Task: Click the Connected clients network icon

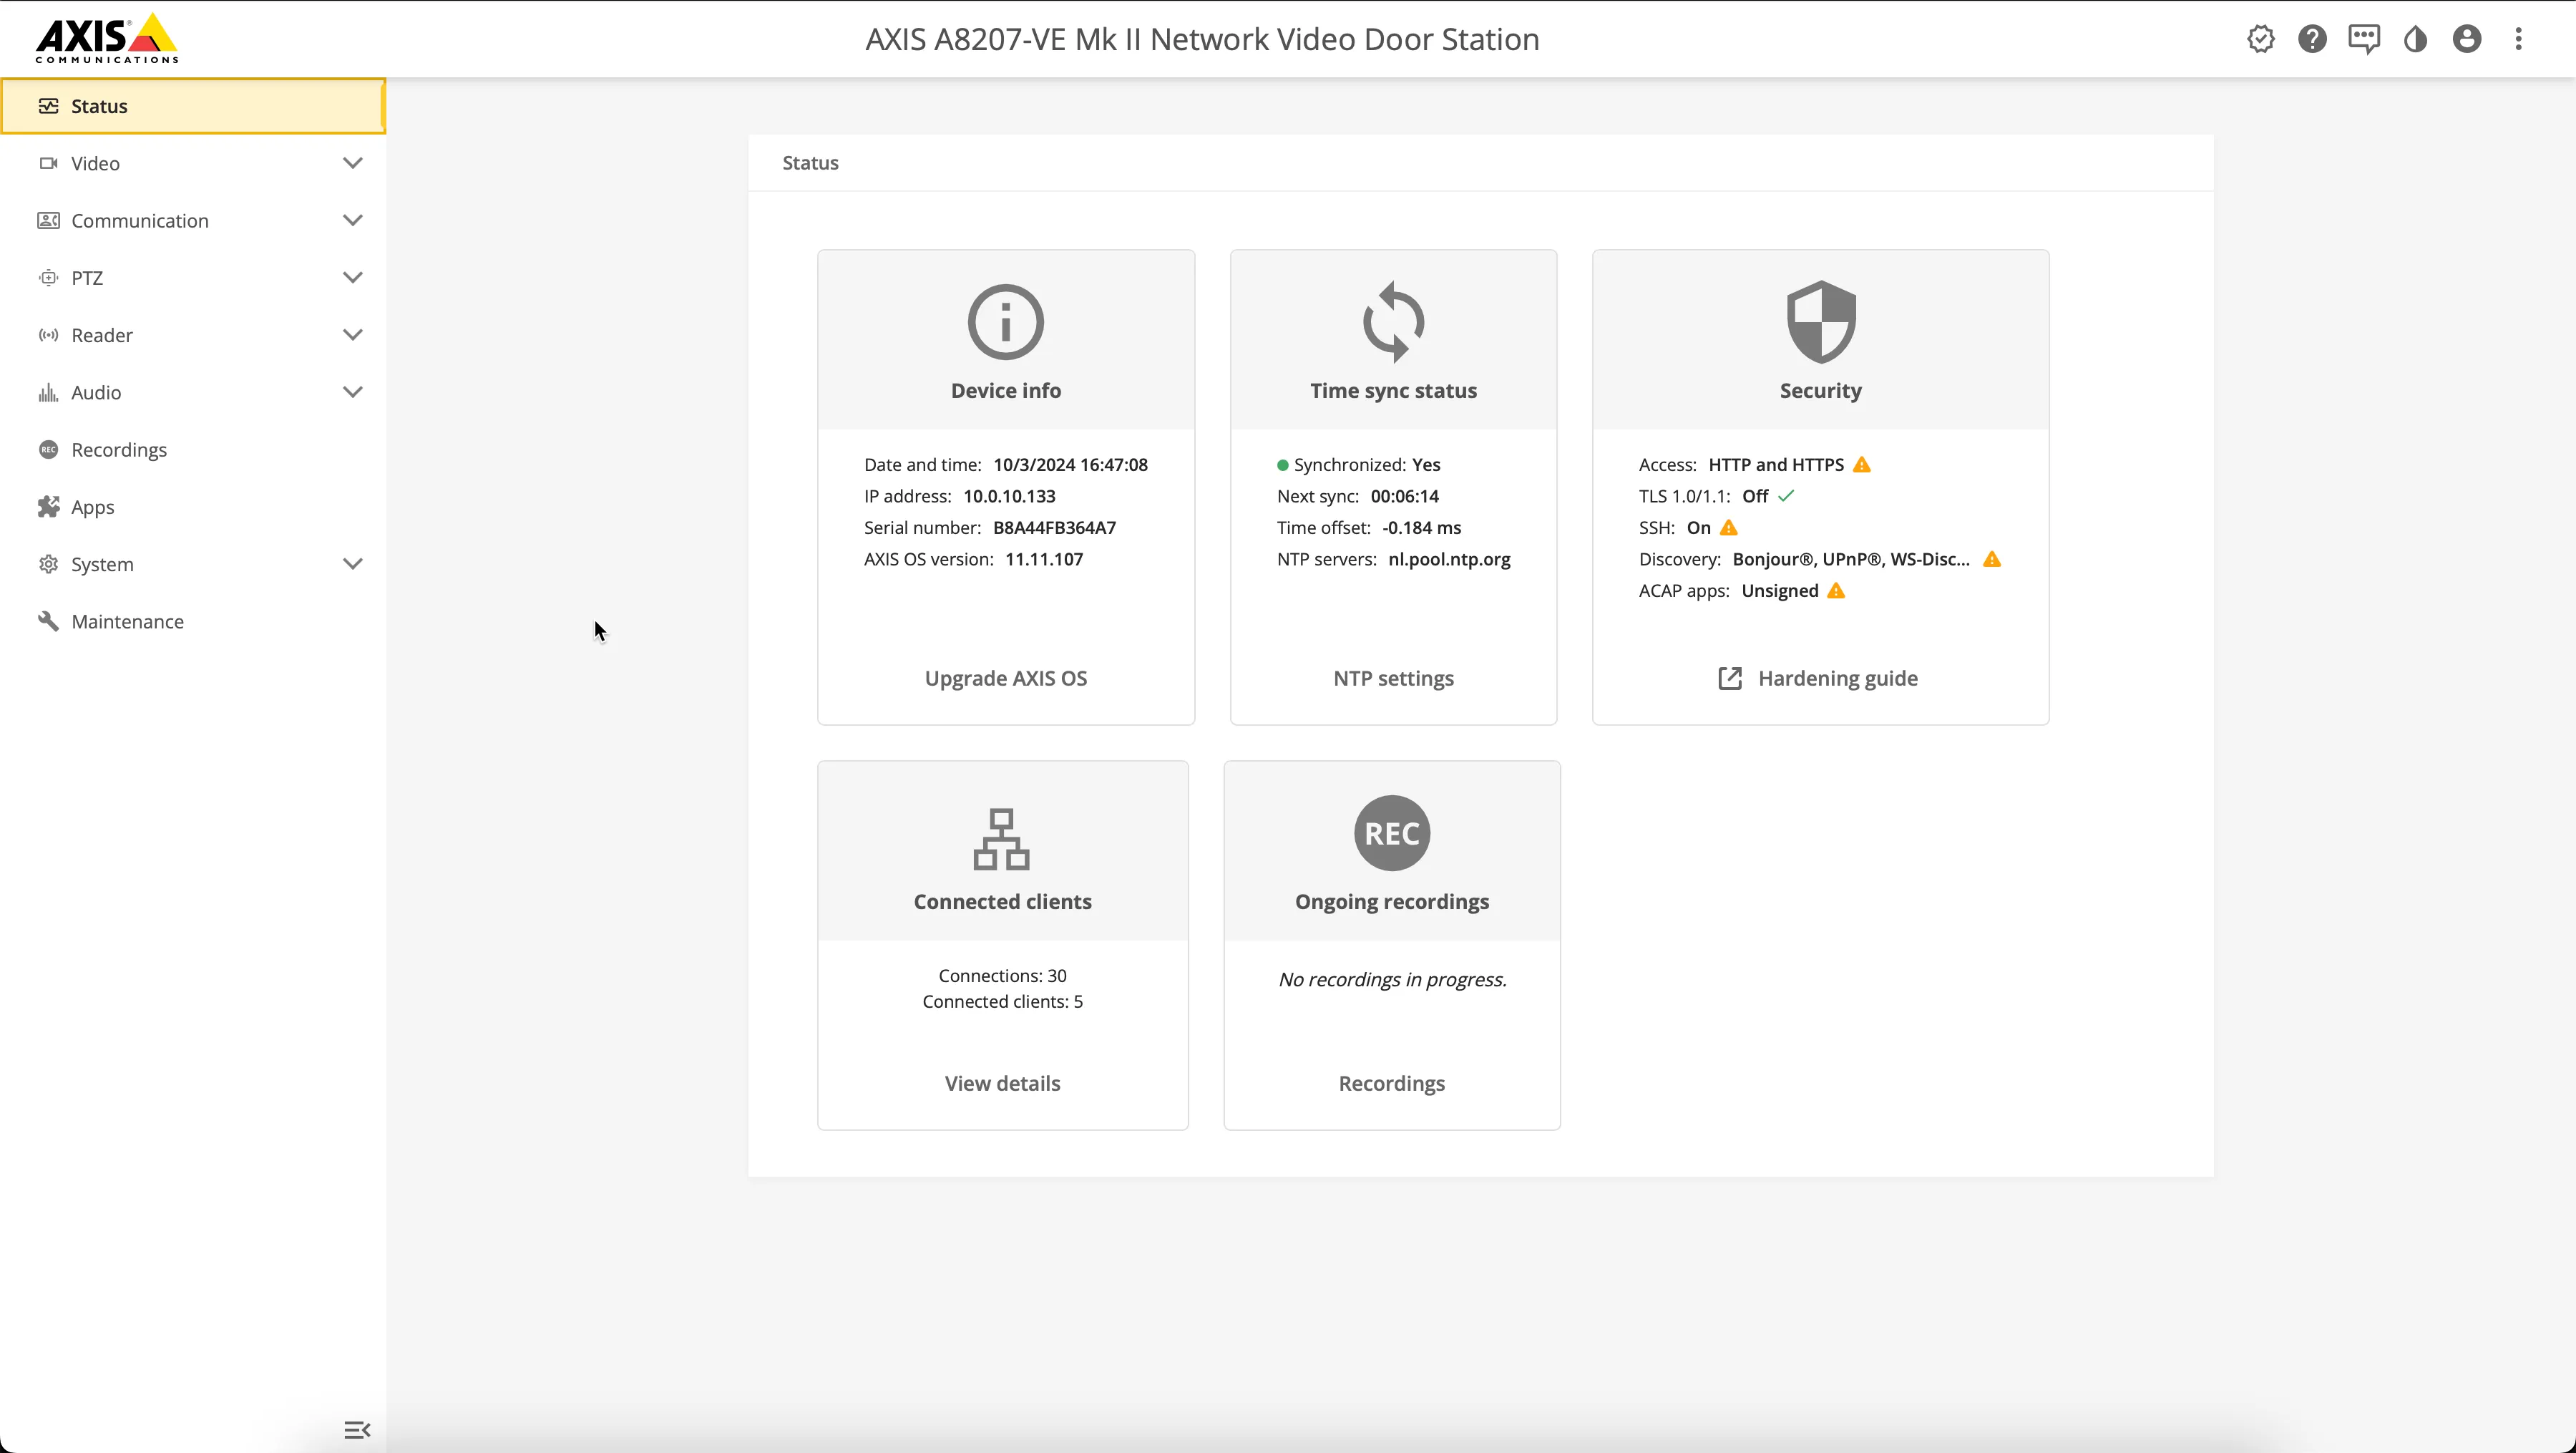Action: [x=1002, y=839]
